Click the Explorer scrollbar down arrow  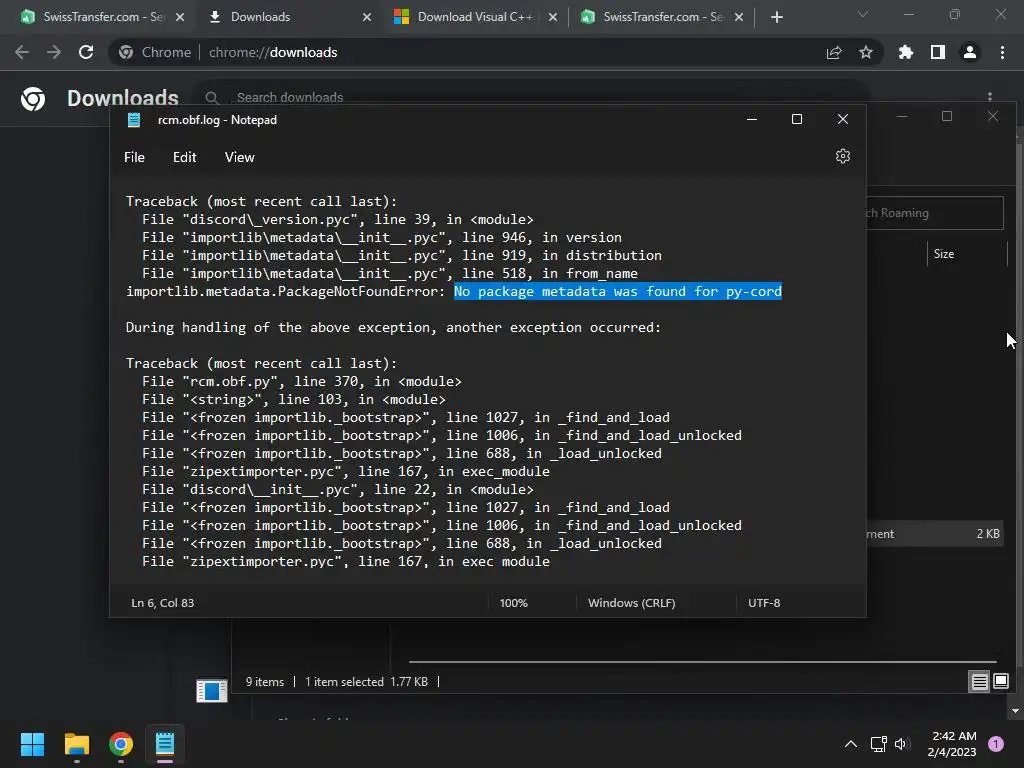[x=1014, y=711]
